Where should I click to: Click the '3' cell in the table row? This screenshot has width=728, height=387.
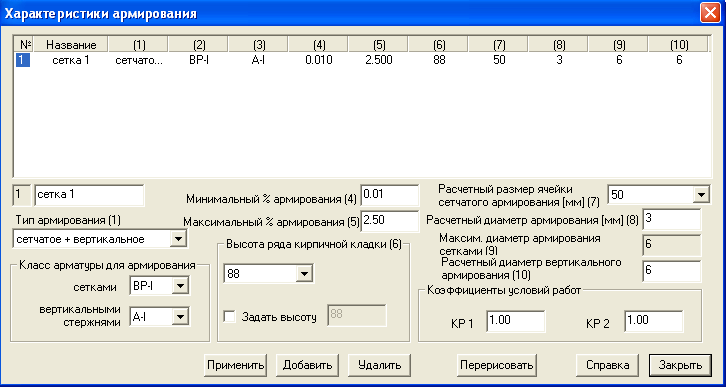559,60
